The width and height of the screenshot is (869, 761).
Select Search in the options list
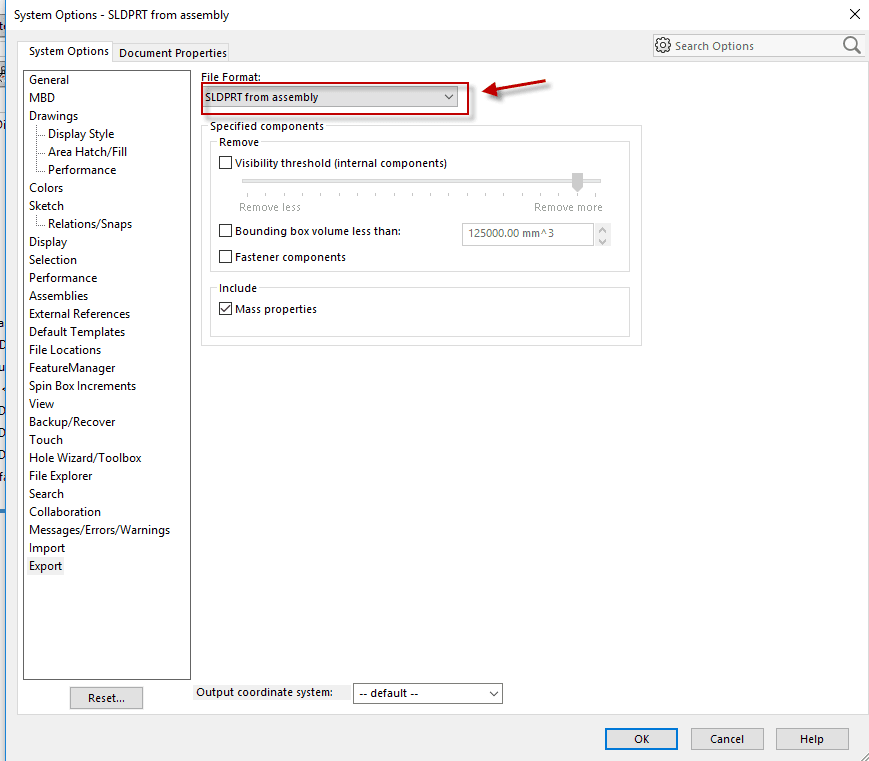click(47, 494)
